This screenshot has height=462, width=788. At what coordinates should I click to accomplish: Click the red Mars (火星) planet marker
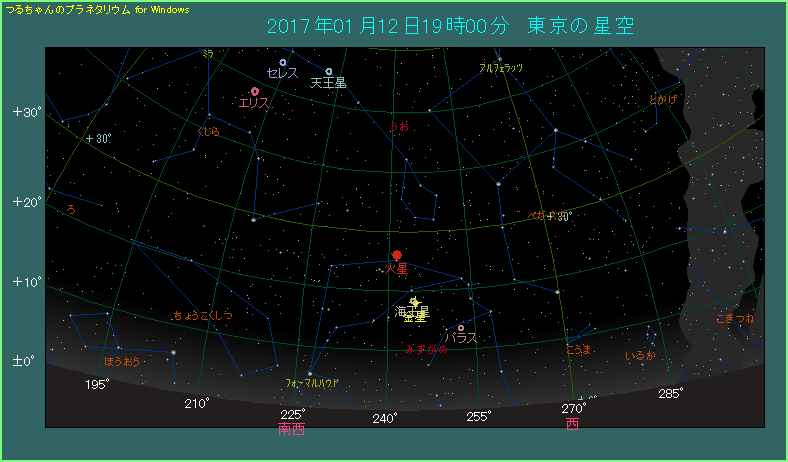[397, 255]
